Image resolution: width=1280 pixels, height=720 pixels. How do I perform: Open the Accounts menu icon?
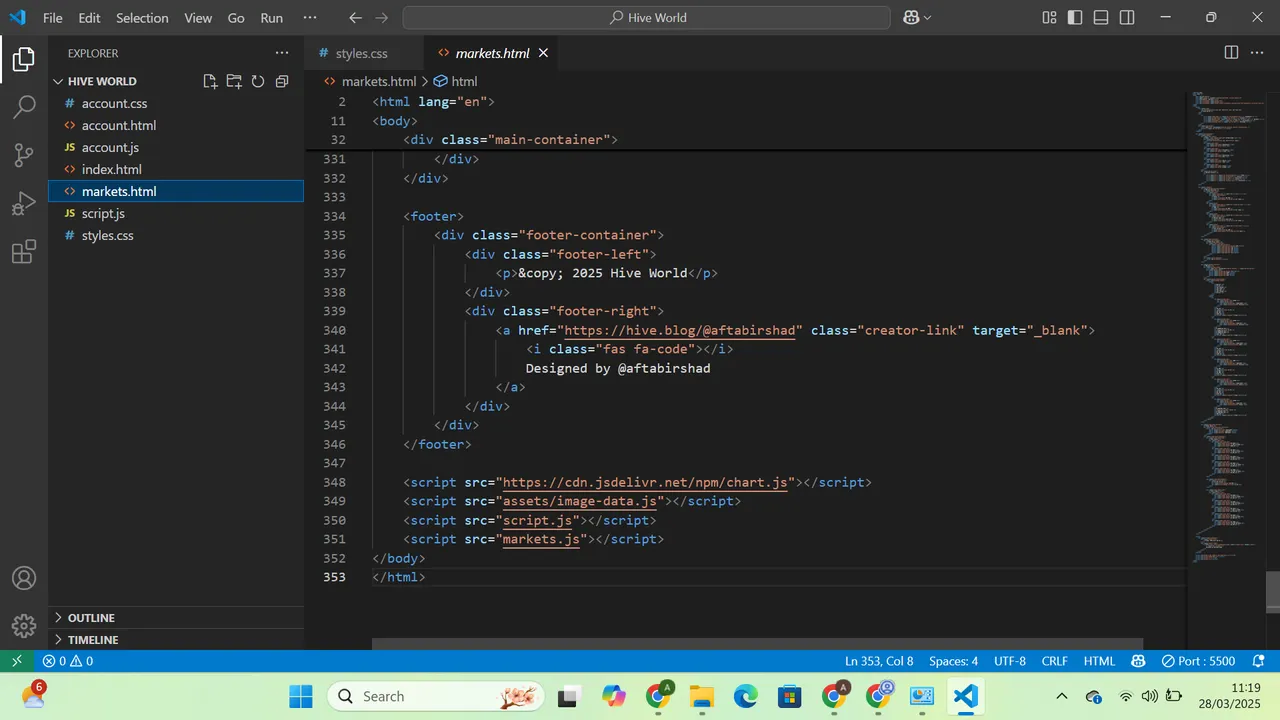point(24,578)
